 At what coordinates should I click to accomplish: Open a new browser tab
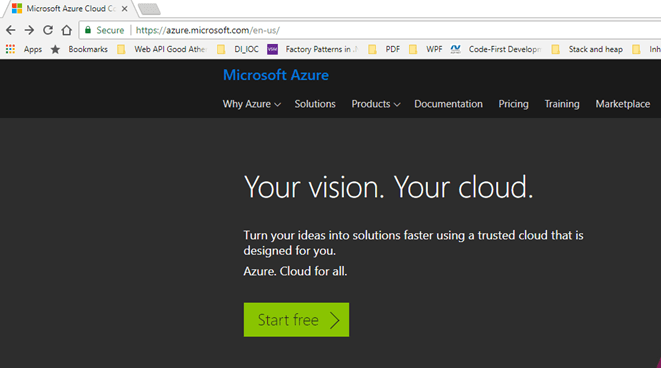149,9
